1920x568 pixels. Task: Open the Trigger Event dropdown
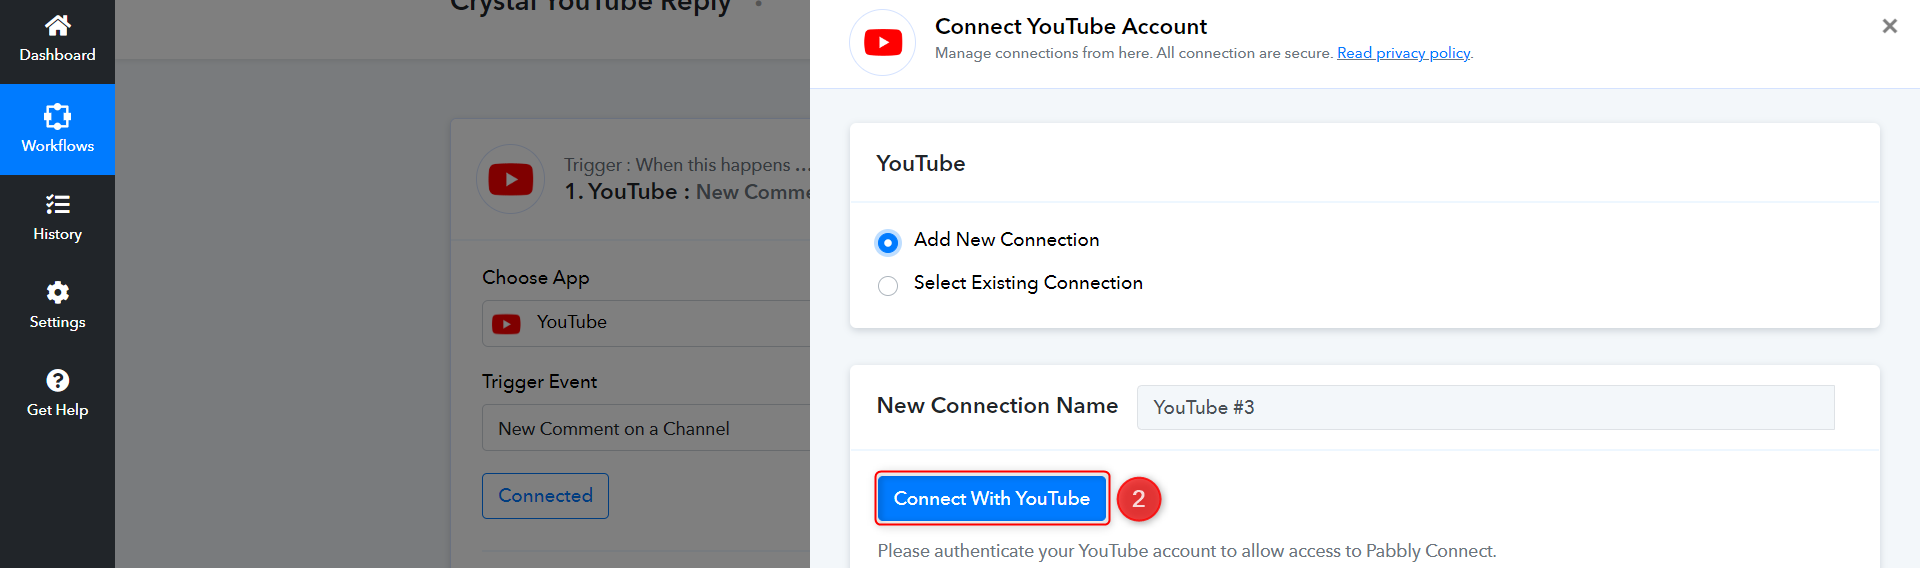(650, 428)
